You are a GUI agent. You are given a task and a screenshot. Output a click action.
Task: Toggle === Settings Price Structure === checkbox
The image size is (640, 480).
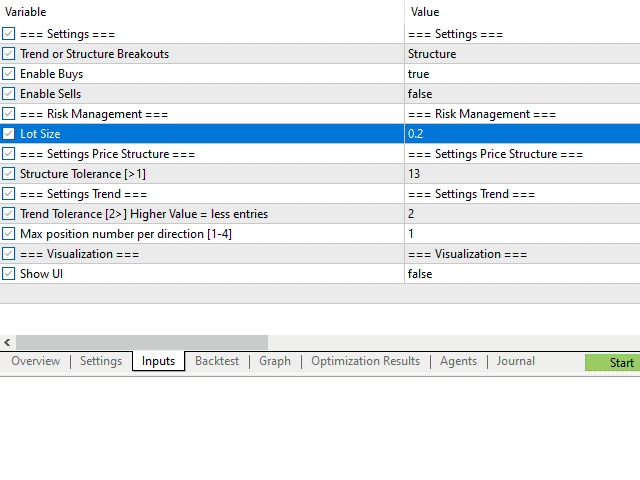[9, 153]
